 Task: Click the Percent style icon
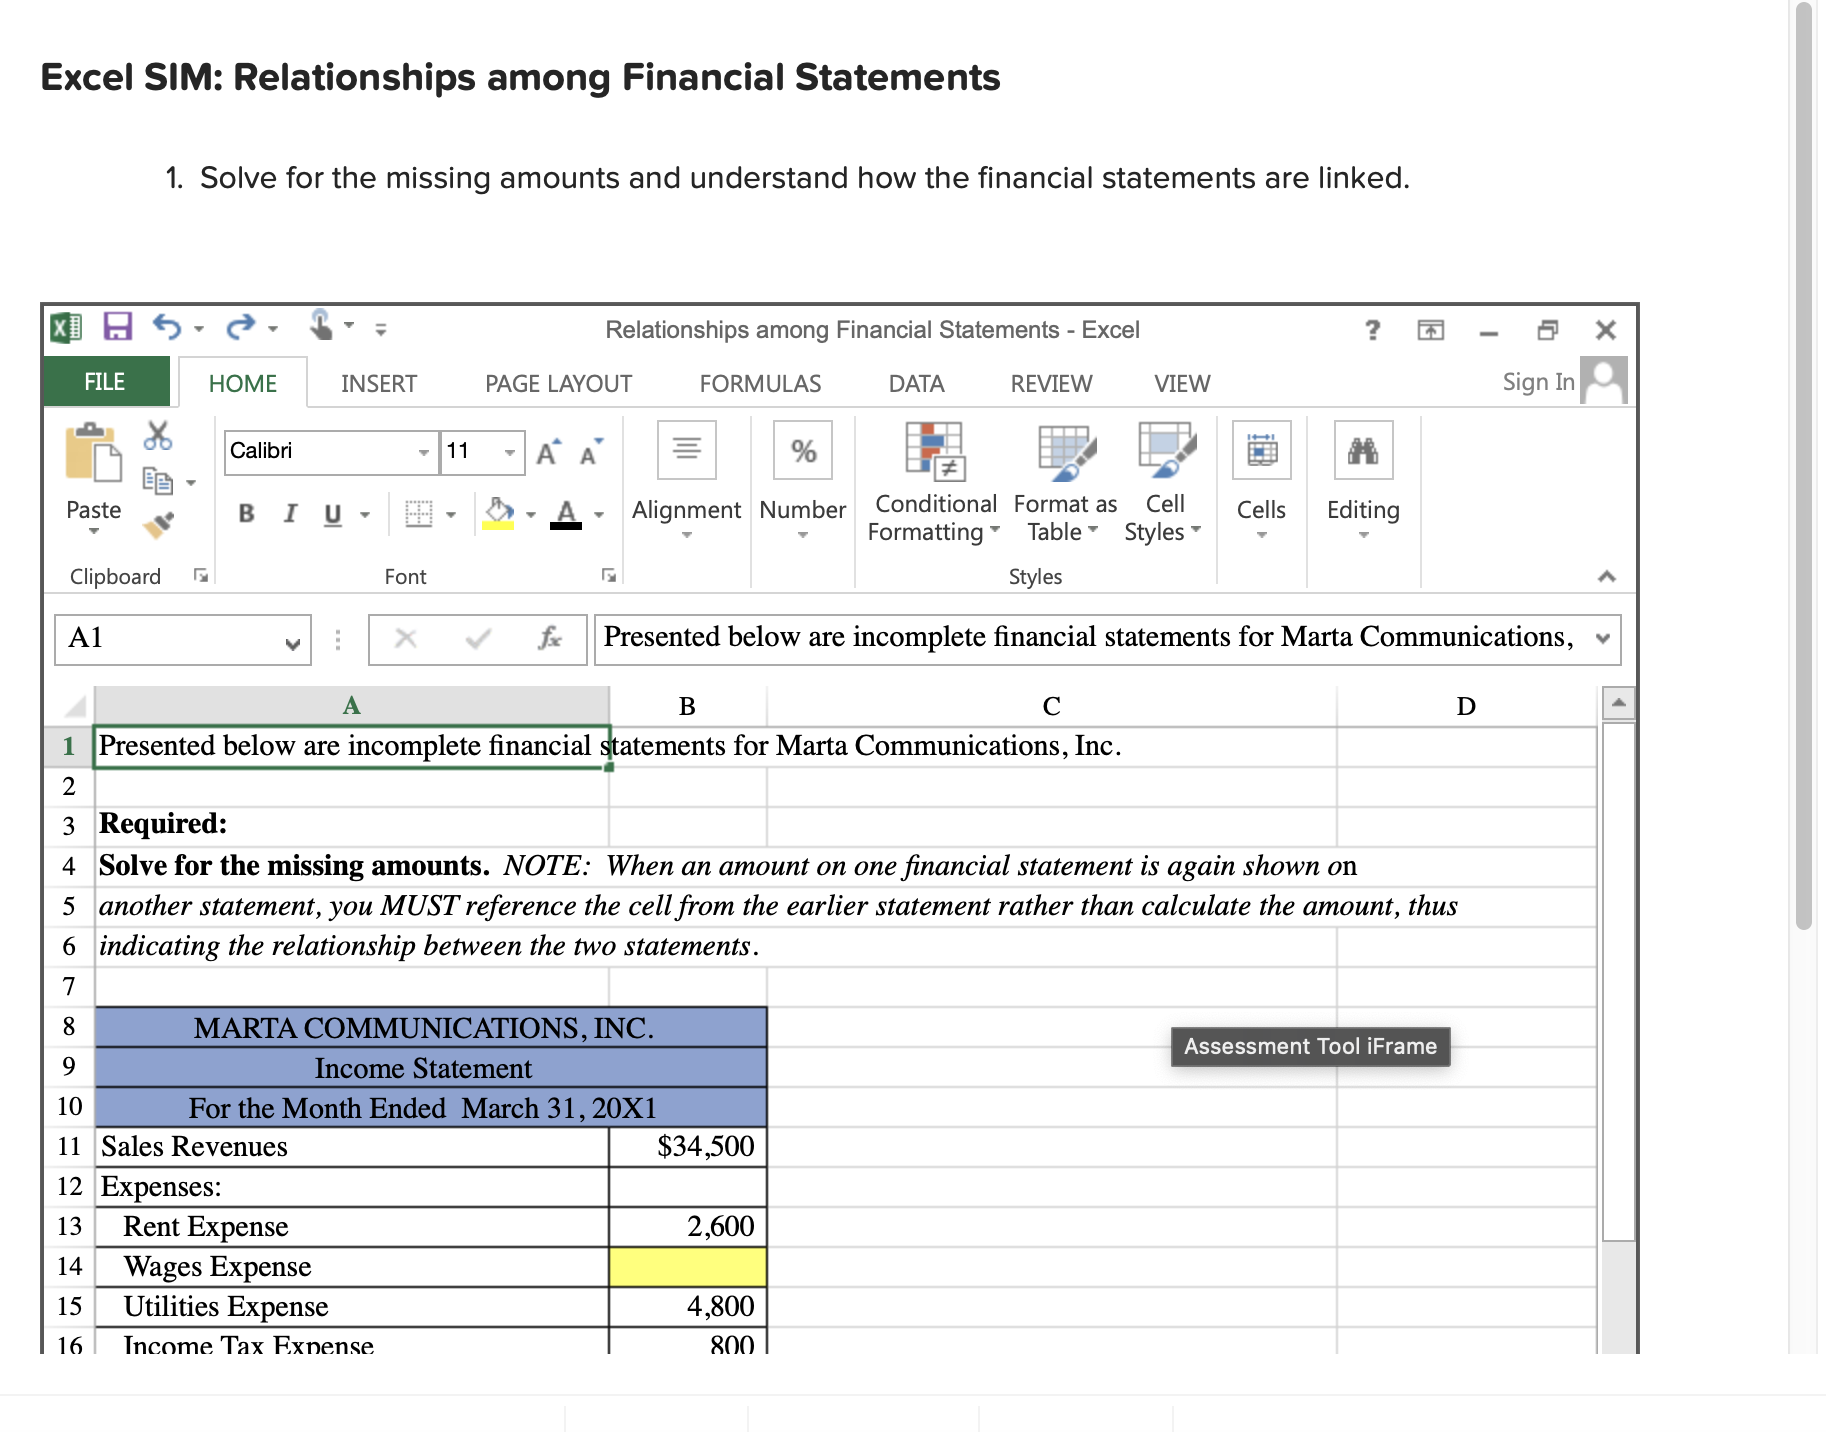[802, 452]
